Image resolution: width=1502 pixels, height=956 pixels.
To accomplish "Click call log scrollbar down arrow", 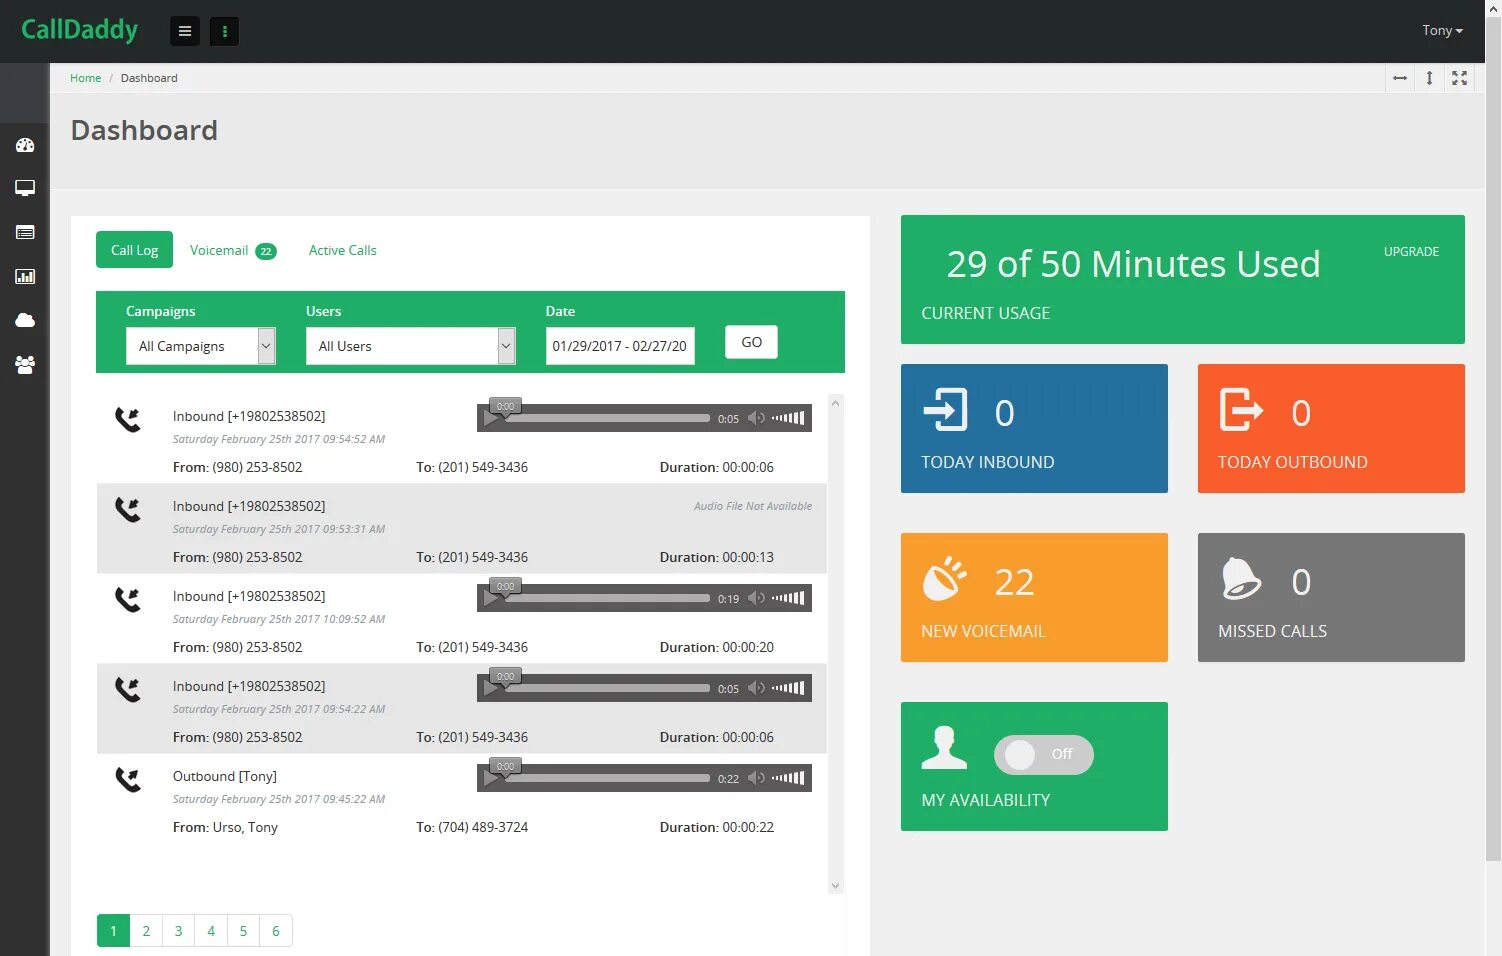I will (835, 886).
